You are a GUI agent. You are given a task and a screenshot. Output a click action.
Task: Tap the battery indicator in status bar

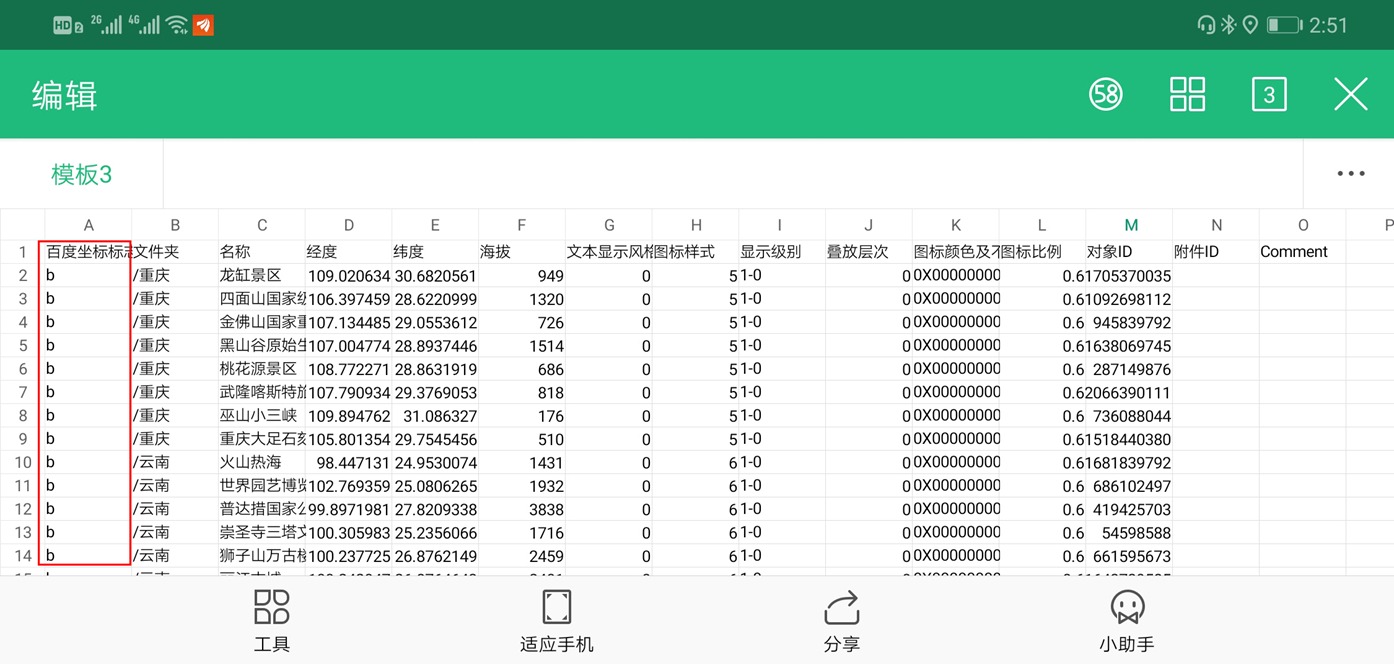tap(1283, 25)
